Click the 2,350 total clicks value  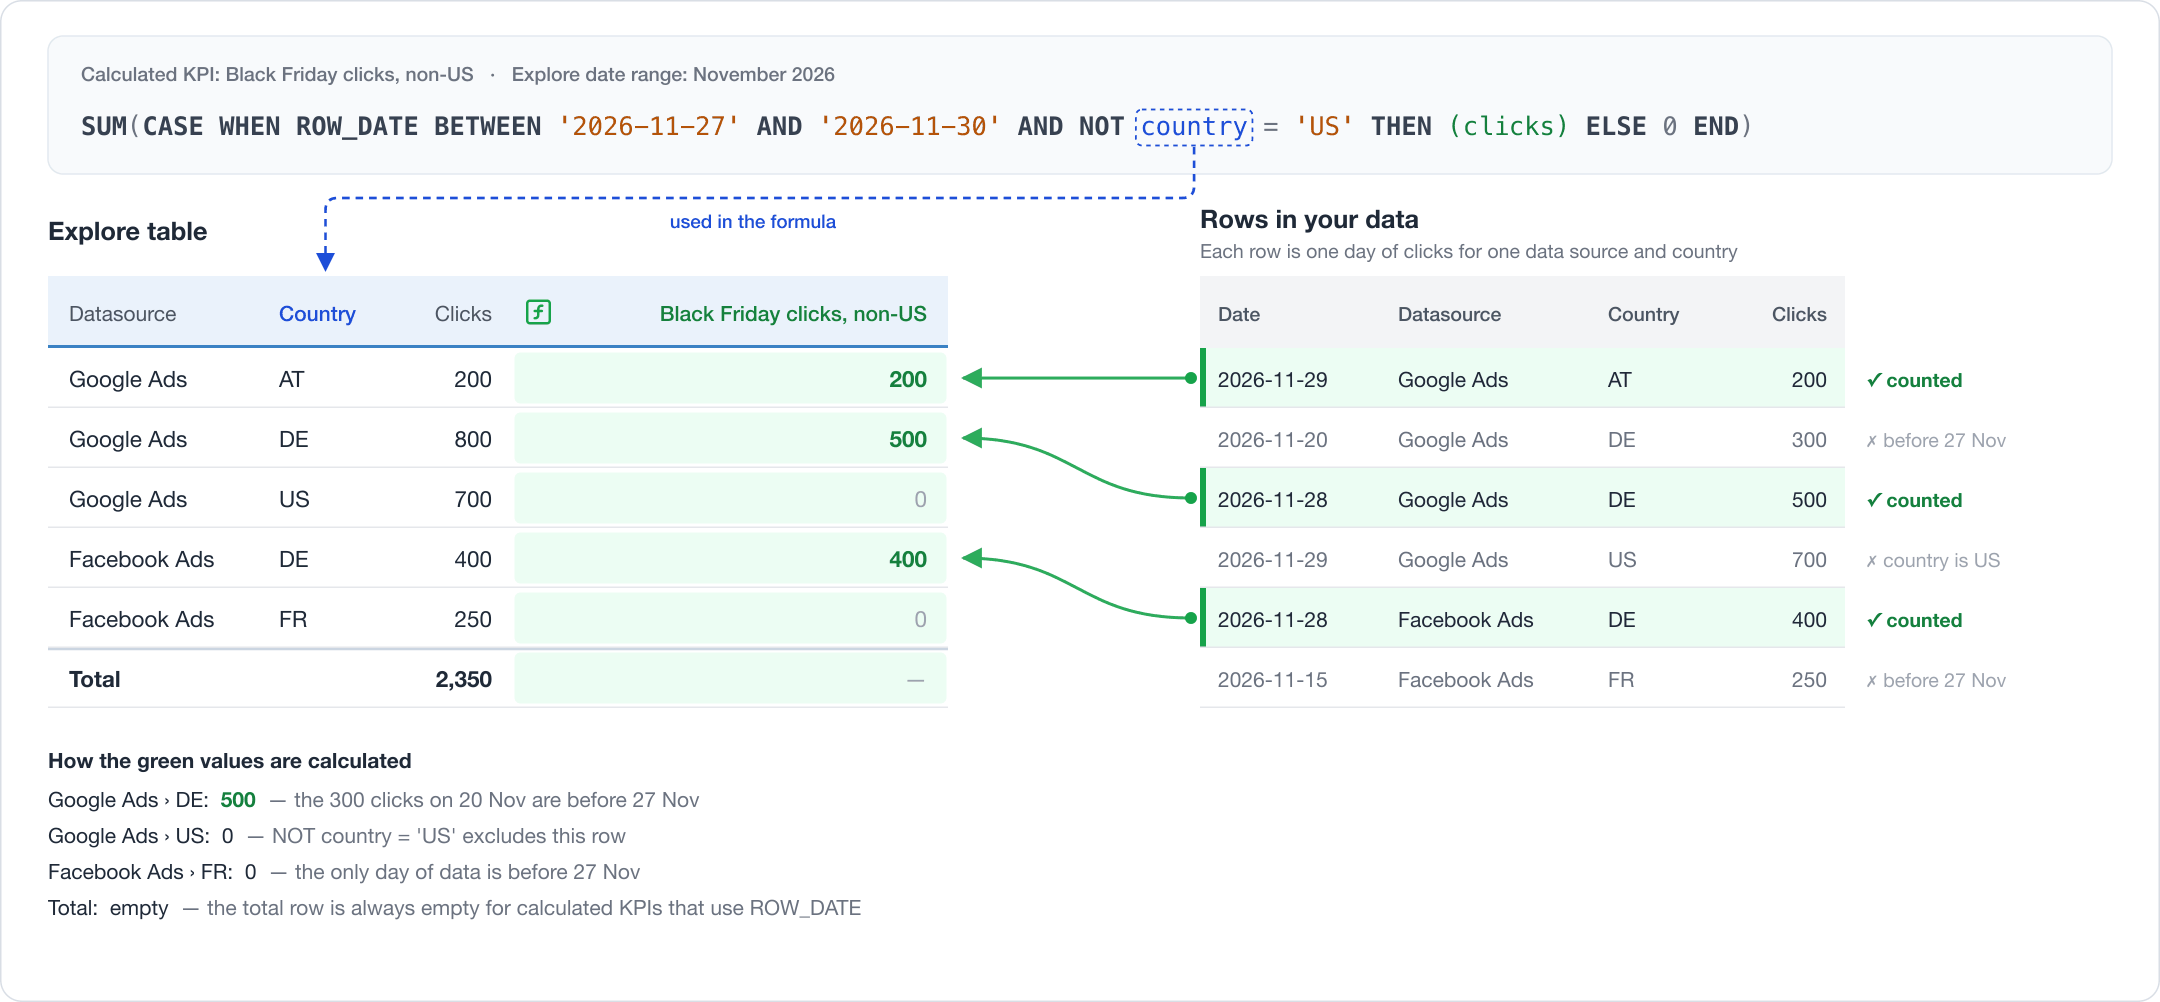464,680
